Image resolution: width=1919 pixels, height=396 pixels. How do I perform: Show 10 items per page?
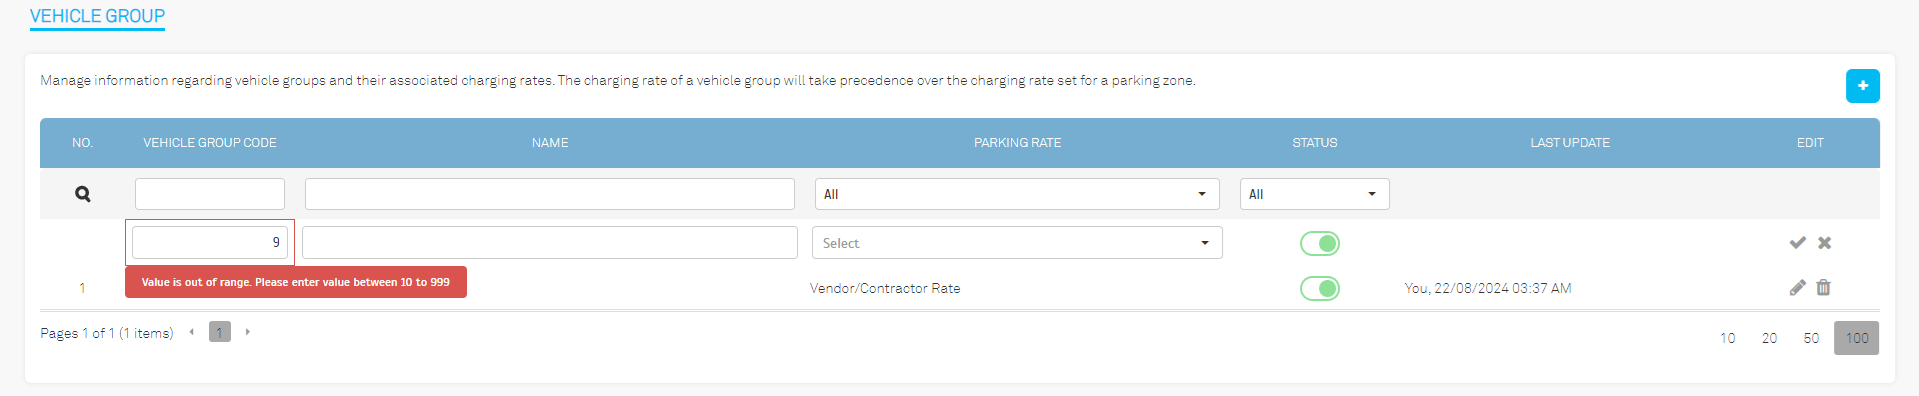(1727, 338)
